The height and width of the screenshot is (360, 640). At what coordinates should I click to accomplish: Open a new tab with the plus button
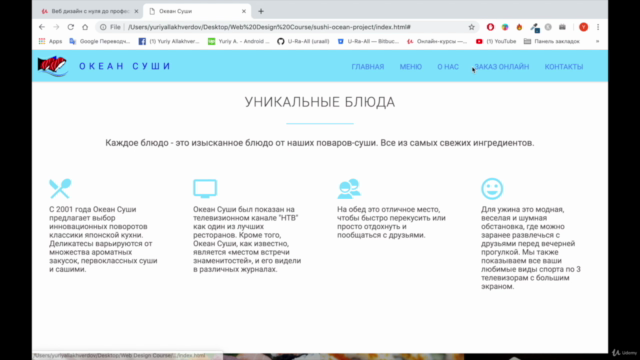pyautogui.click(x=261, y=11)
